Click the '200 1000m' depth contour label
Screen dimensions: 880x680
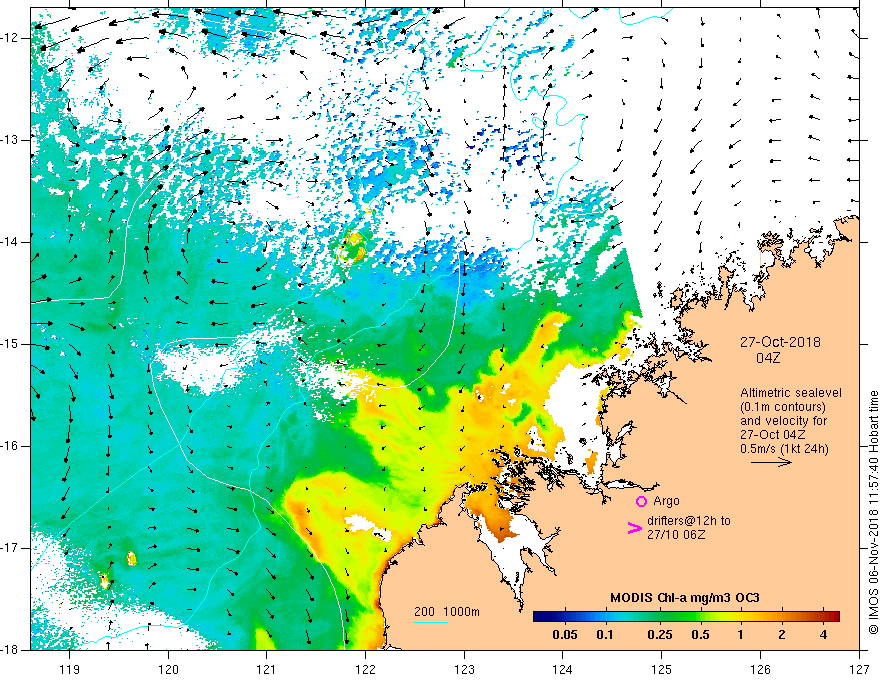coord(447,612)
